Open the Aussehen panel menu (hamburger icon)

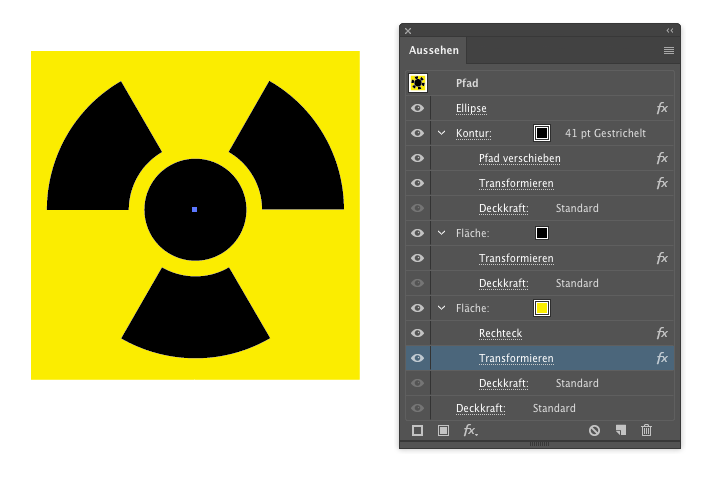pos(669,50)
